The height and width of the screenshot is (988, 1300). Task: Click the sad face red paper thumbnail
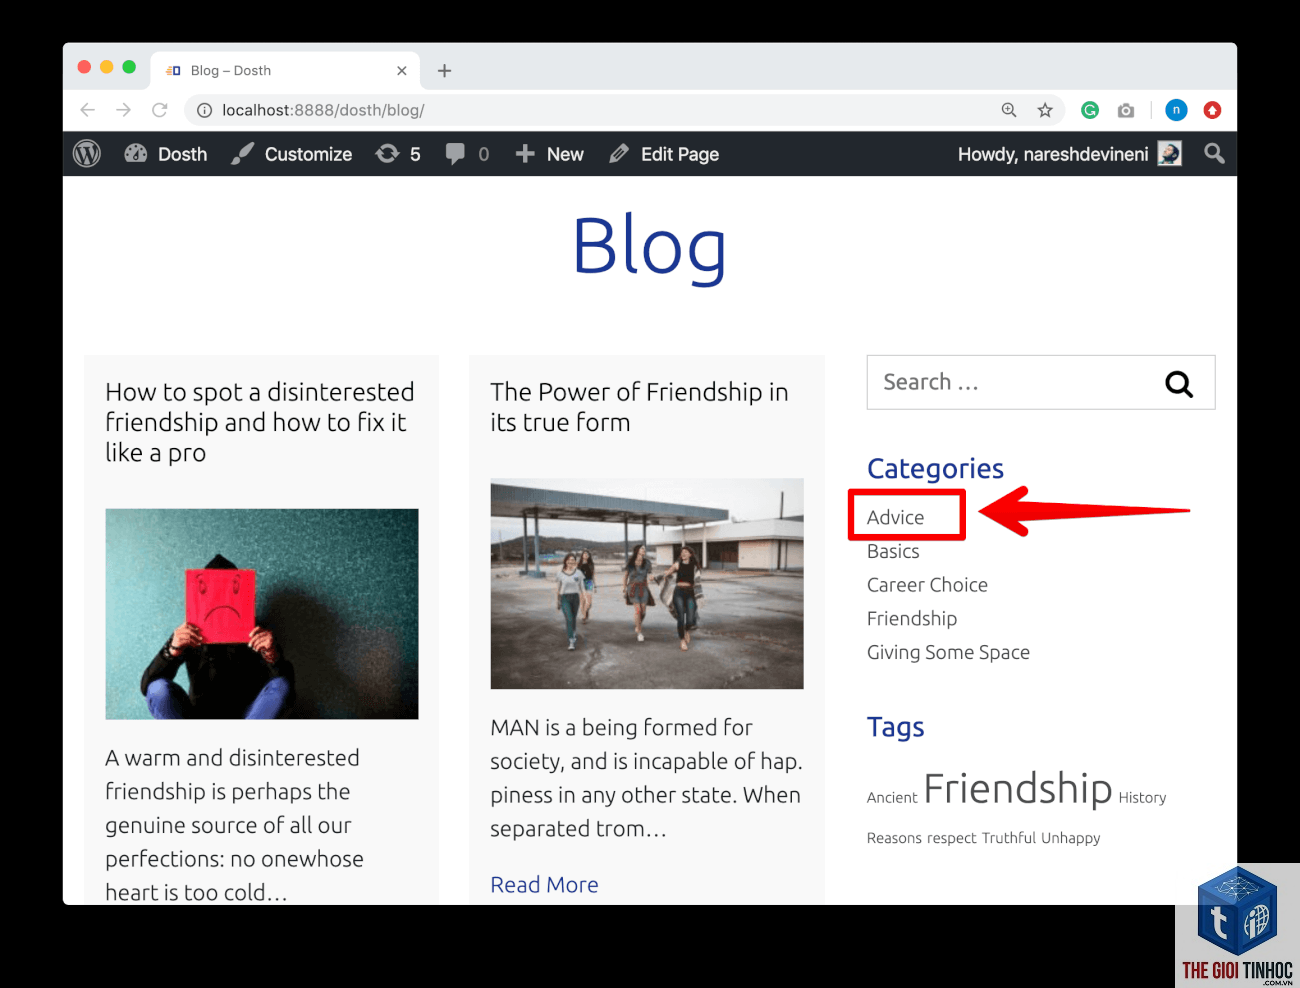point(262,614)
